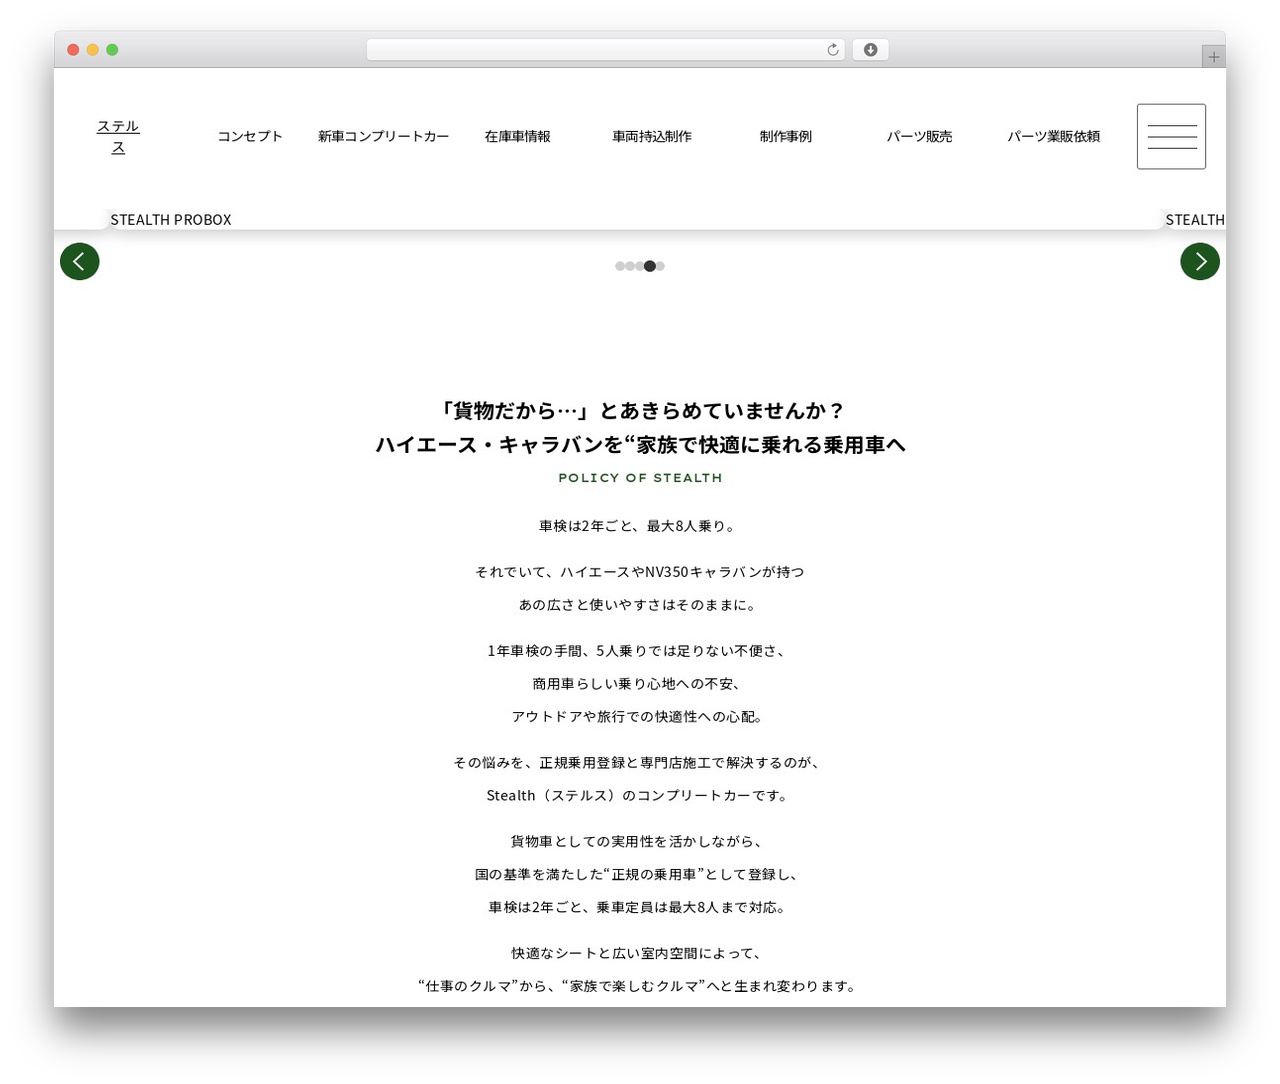The image size is (1280, 1084).
Task: Open パーツ業販依頼 navigation link
Action: [1053, 136]
